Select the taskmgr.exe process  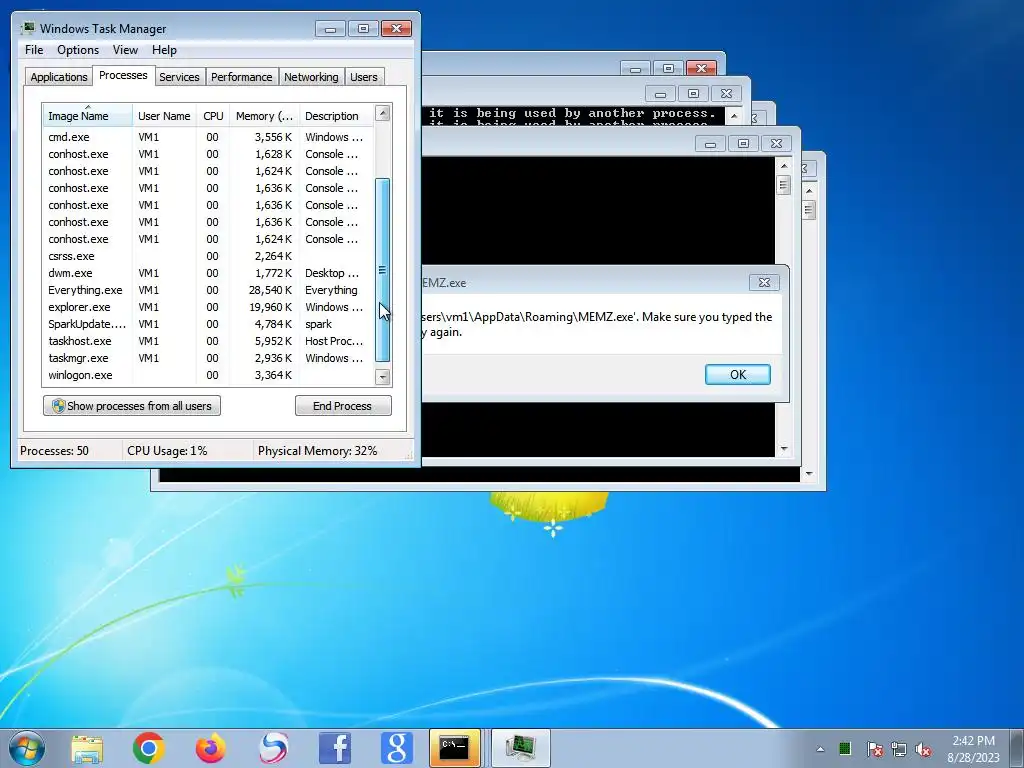click(x=208, y=358)
